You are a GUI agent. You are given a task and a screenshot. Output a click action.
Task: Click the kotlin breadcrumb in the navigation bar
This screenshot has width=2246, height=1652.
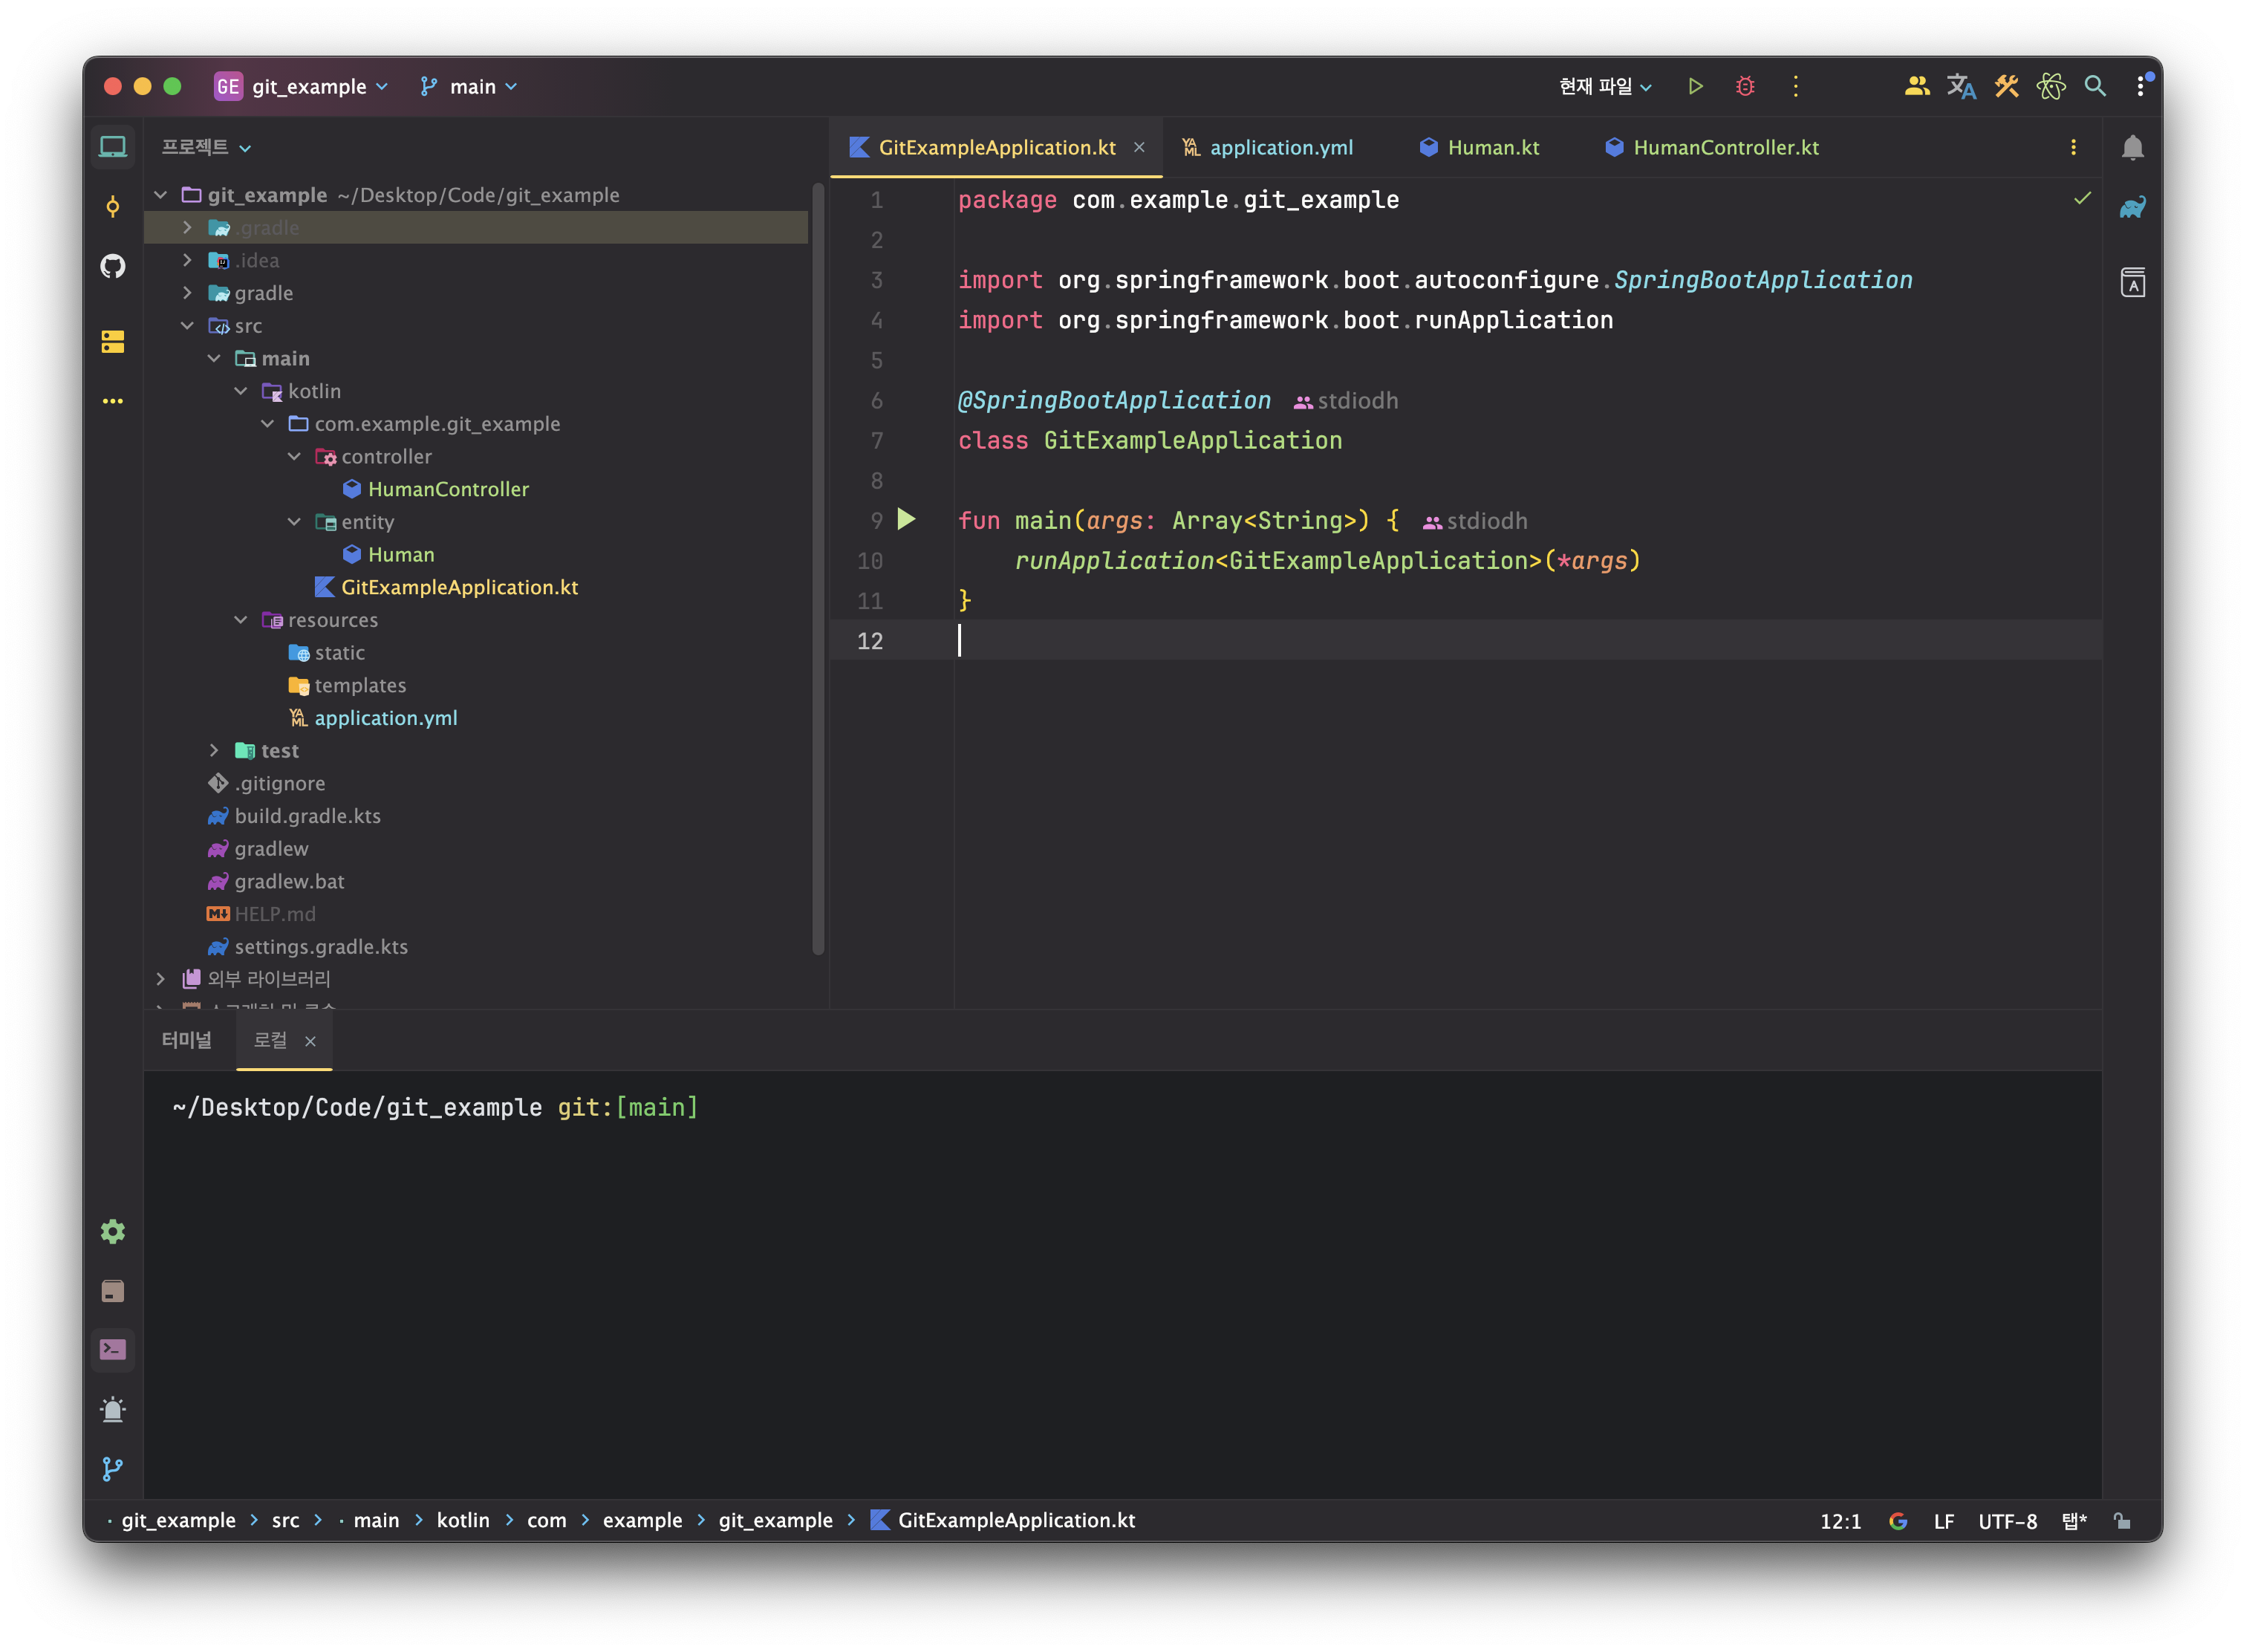463,1520
